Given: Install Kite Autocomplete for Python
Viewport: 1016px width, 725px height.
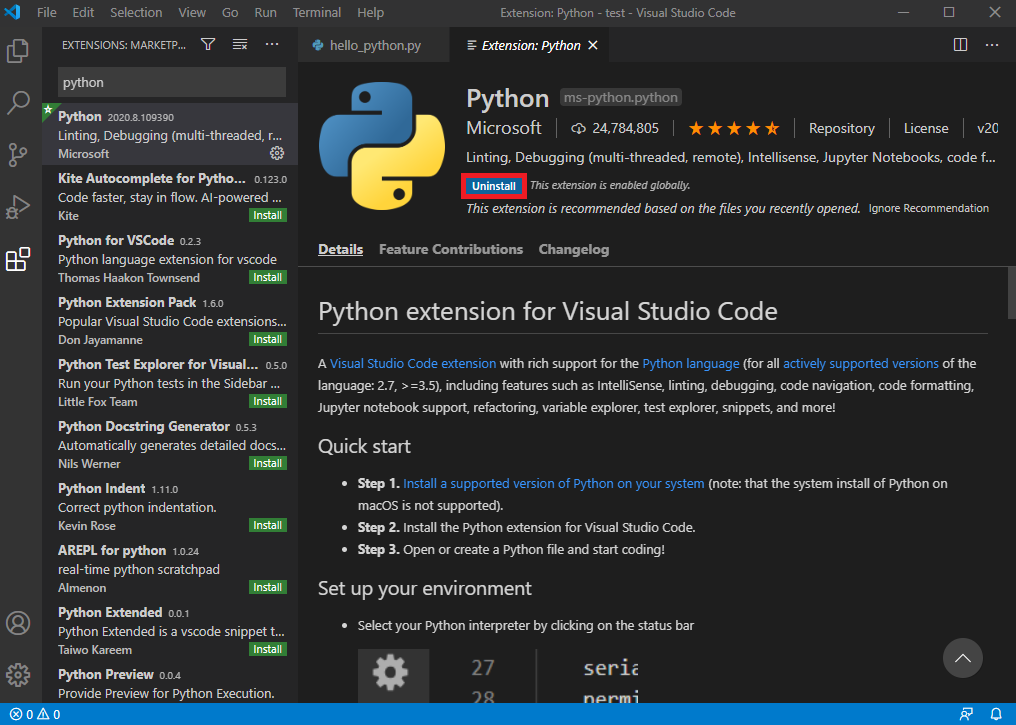Looking at the screenshot, I should pyautogui.click(x=268, y=215).
